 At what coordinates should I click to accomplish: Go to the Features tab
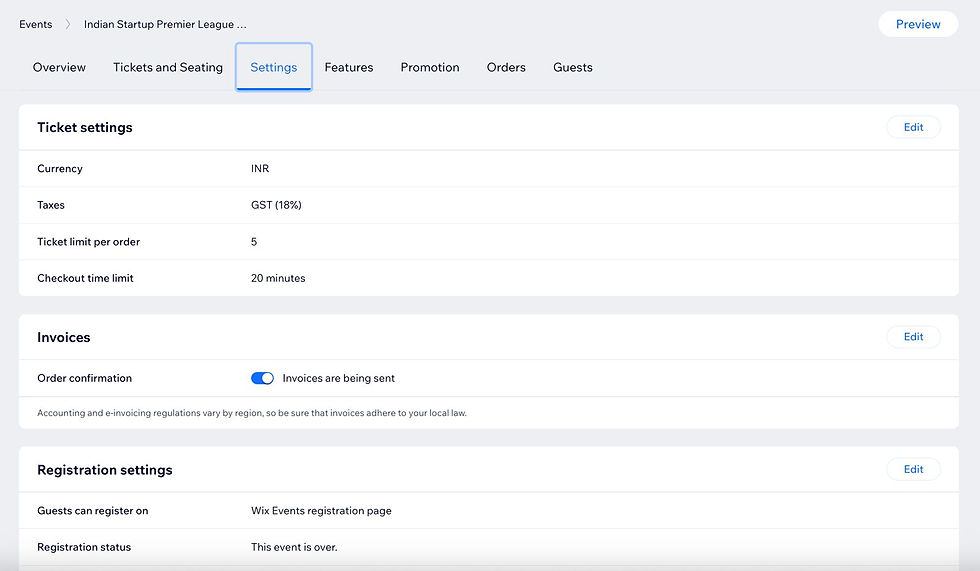coord(349,67)
